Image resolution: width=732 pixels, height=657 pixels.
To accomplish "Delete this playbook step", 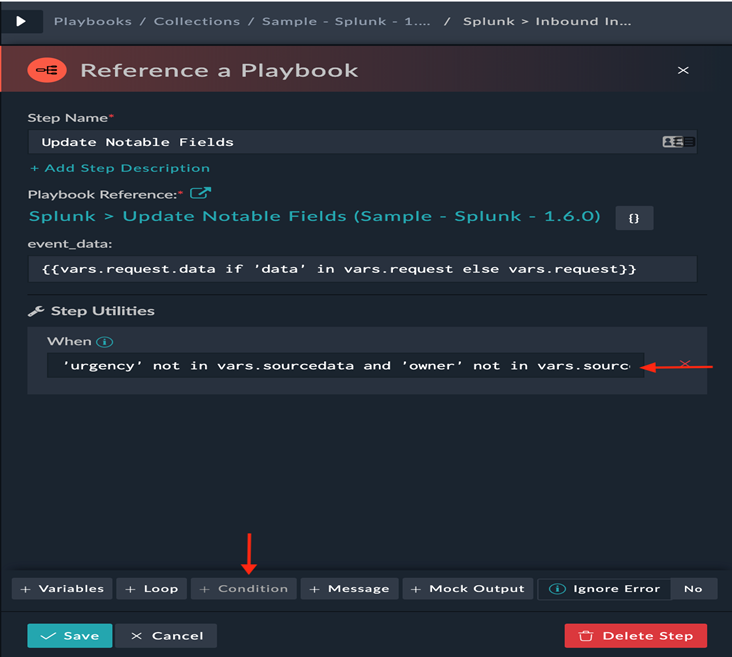I will pos(635,636).
